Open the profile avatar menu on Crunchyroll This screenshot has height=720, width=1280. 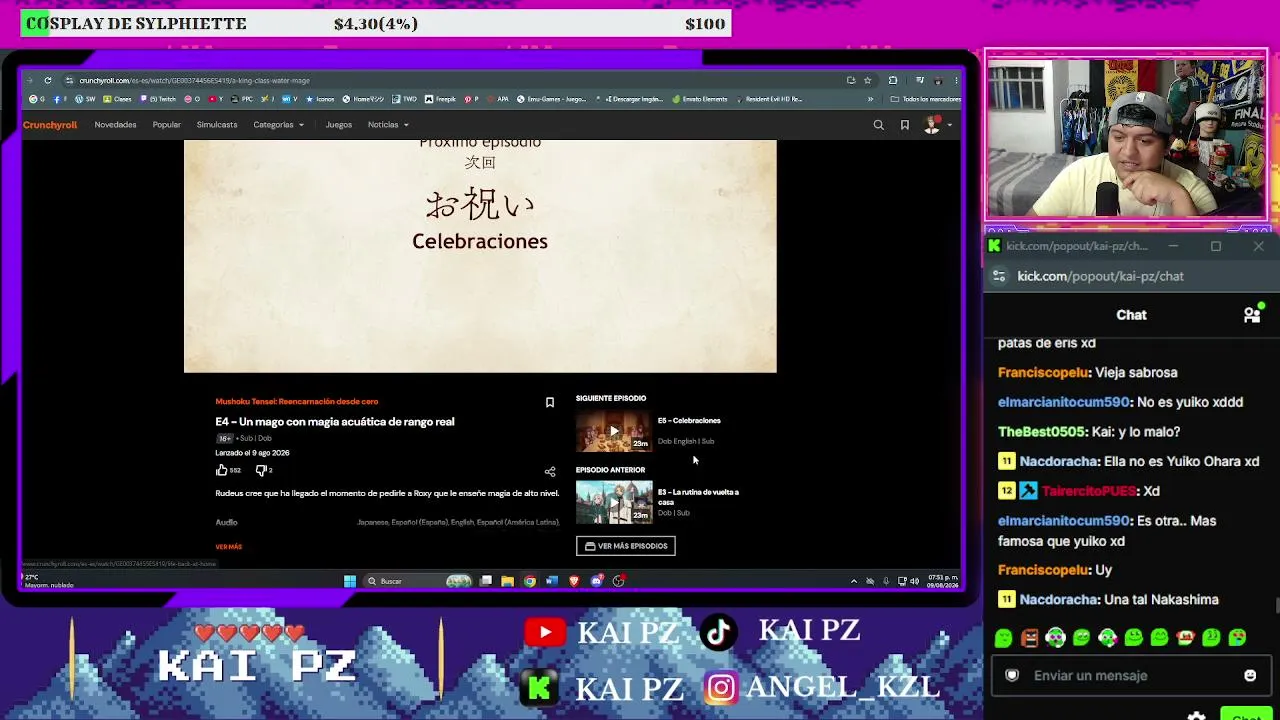tap(932, 125)
